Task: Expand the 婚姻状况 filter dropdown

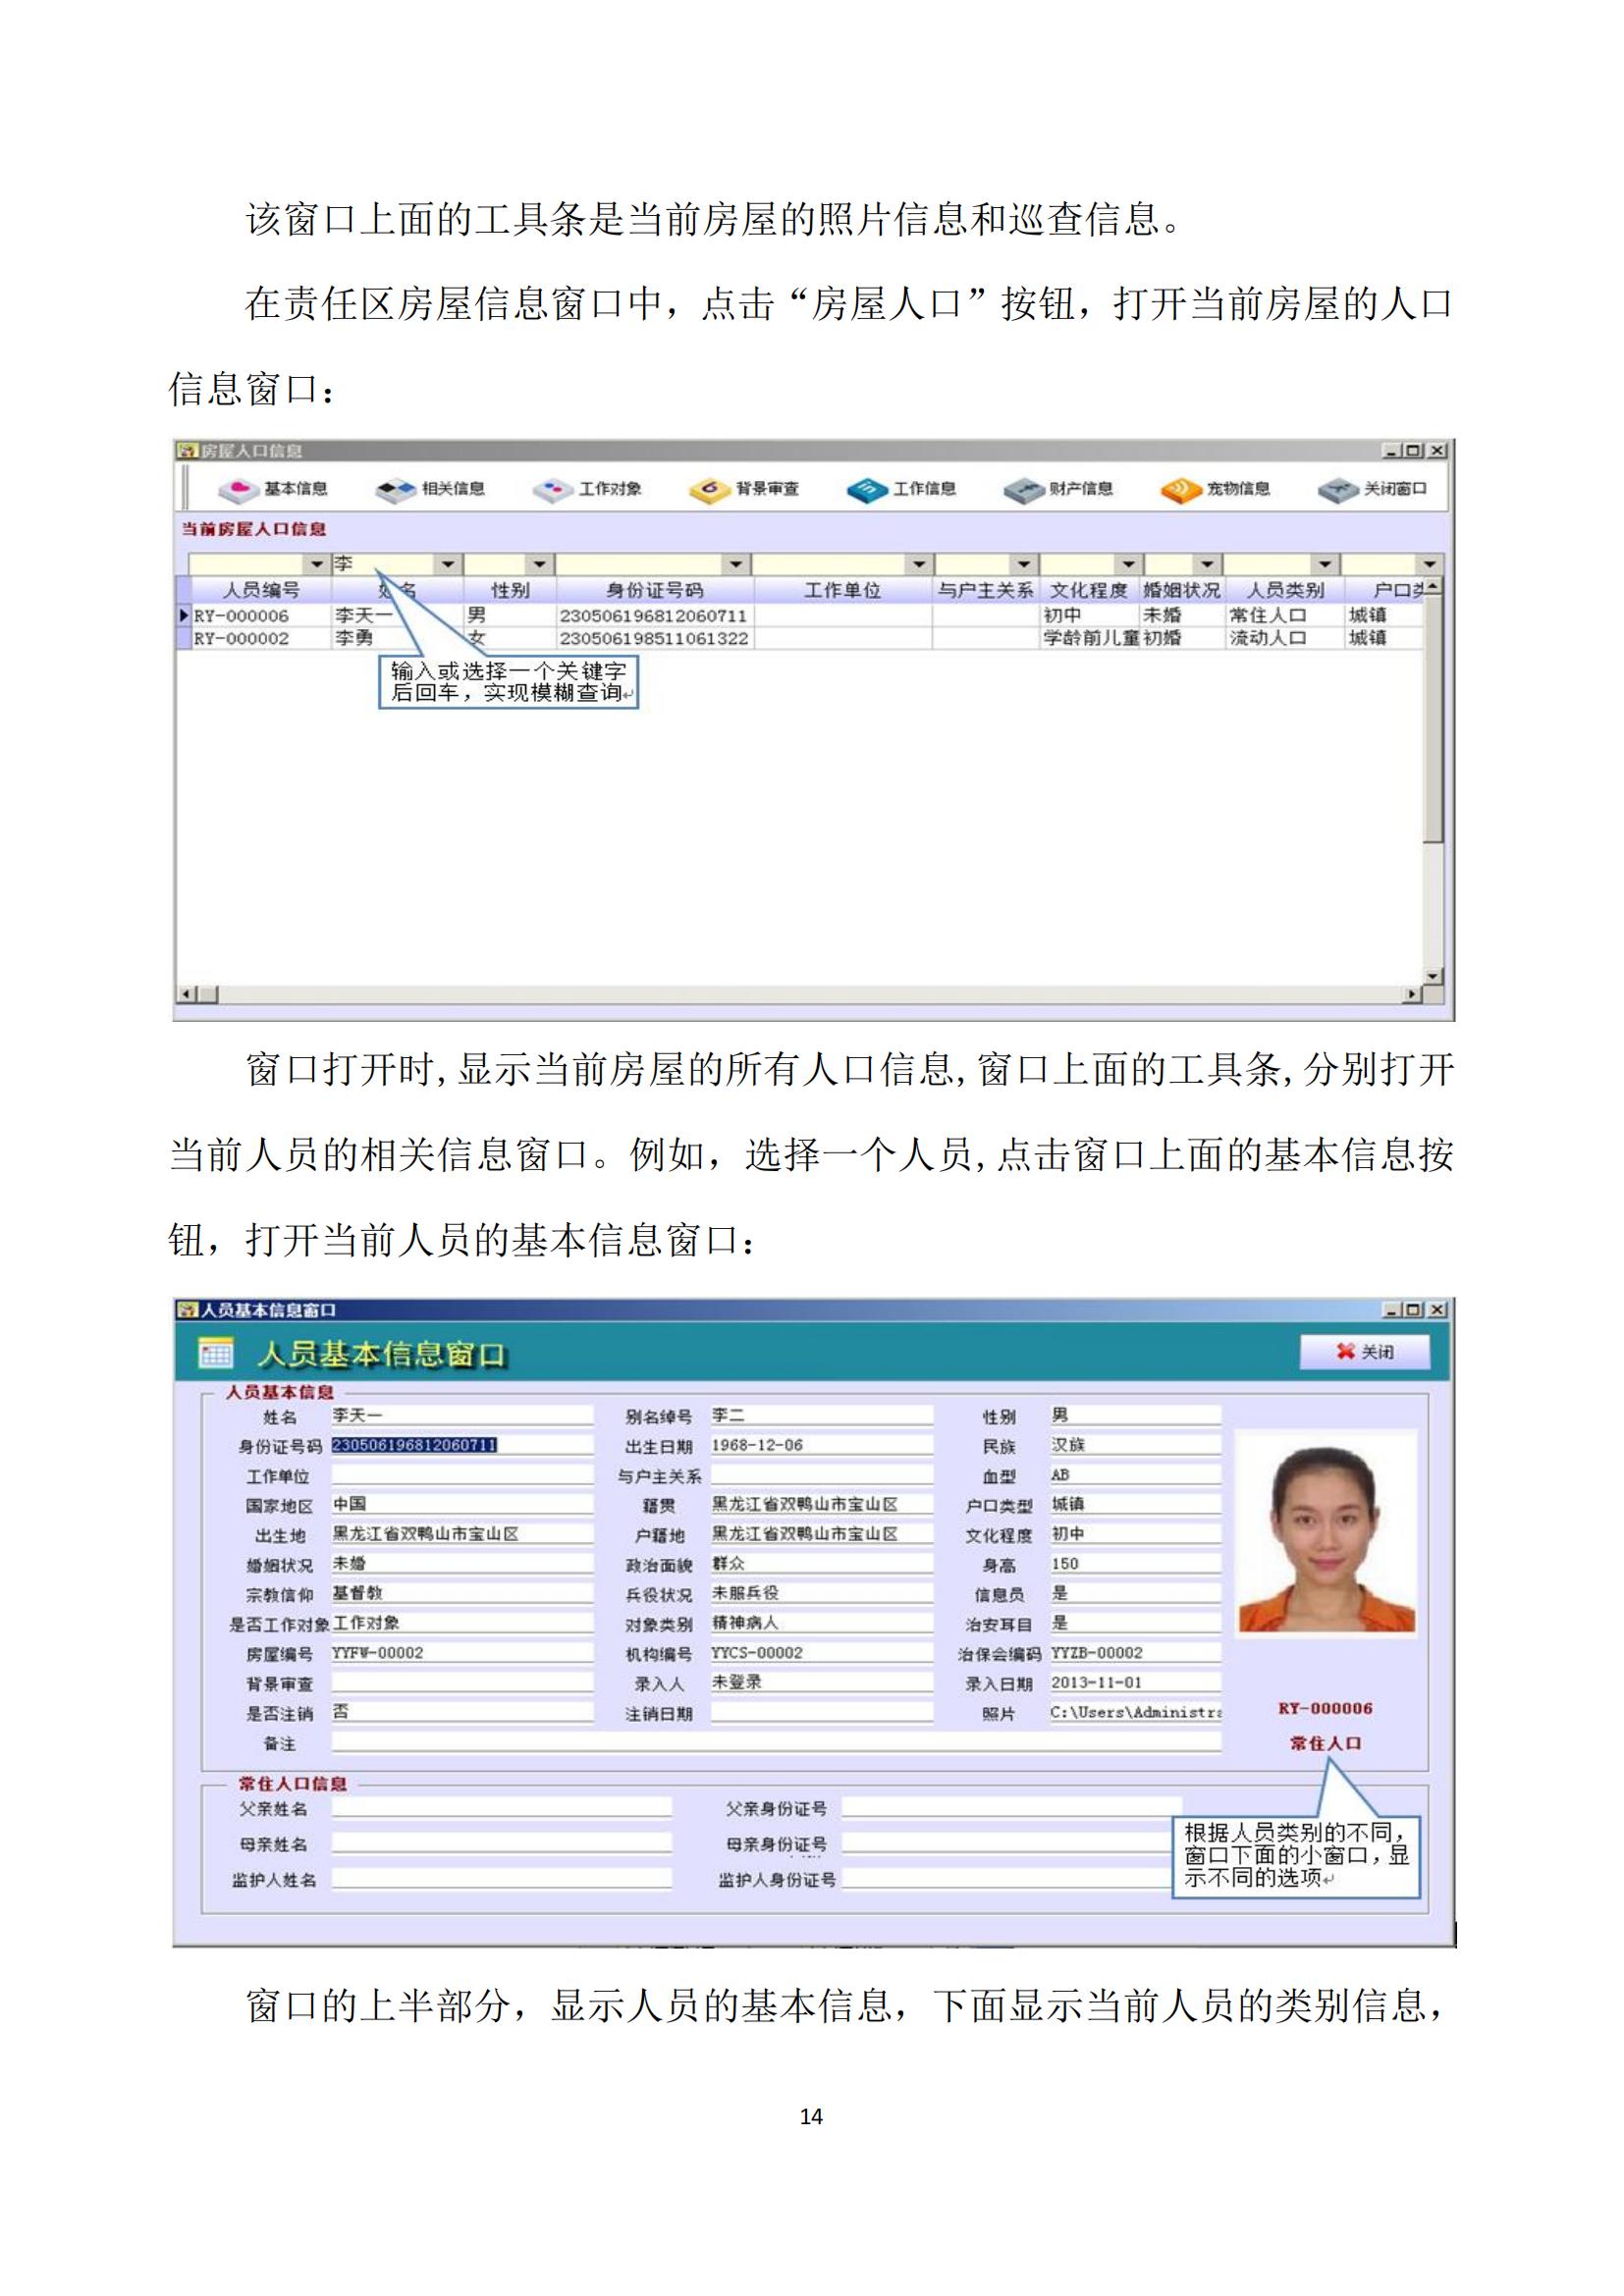Action: click(1207, 565)
